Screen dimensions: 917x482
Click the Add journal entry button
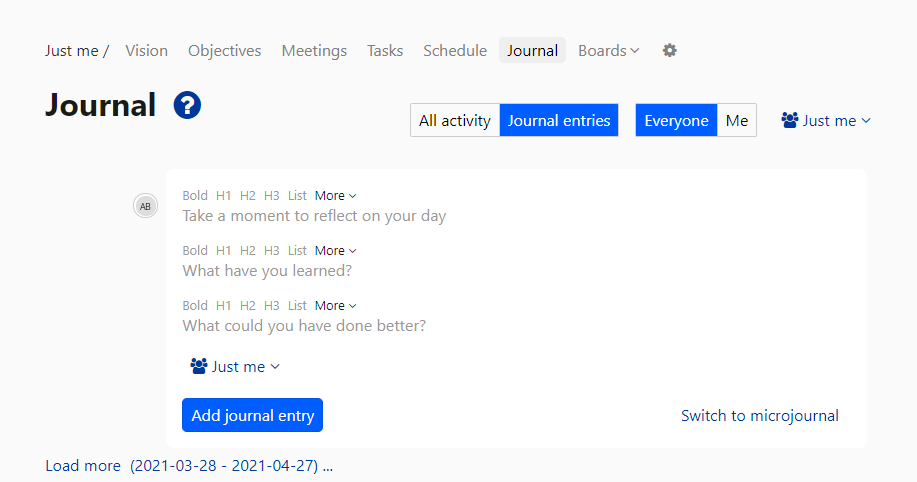[252, 415]
